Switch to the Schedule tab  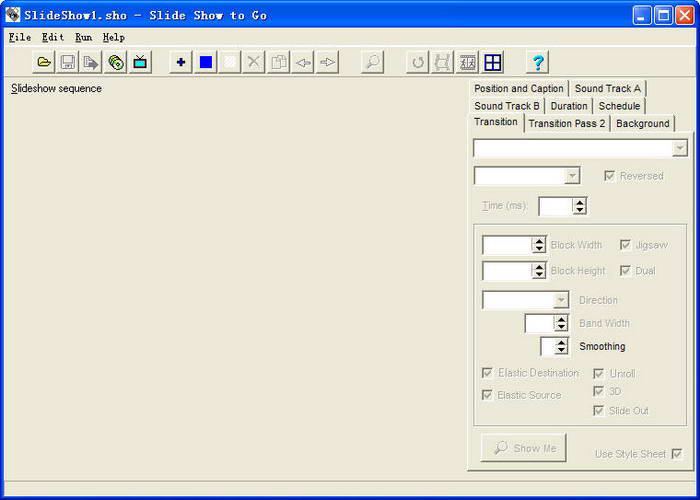(x=619, y=106)
